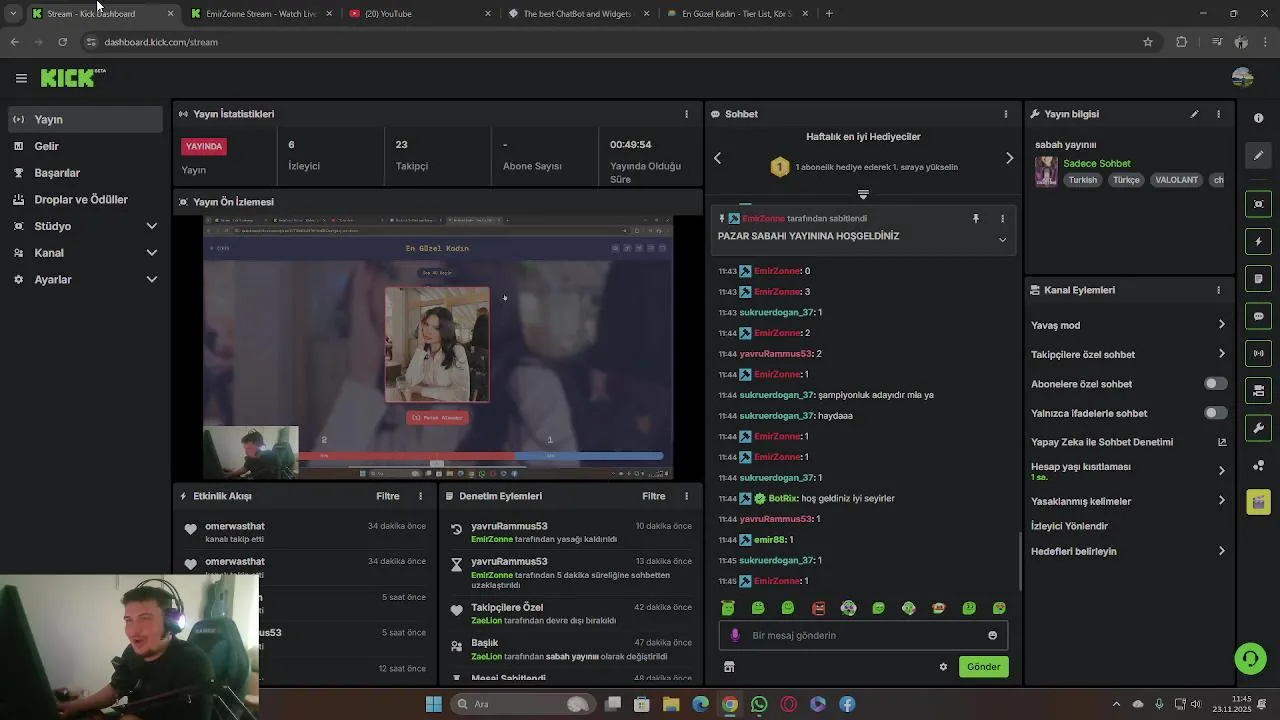Viewport: 1280px width, 720px height.
Task: Click the stream preview thumbnail
Action: coord(437,348)
